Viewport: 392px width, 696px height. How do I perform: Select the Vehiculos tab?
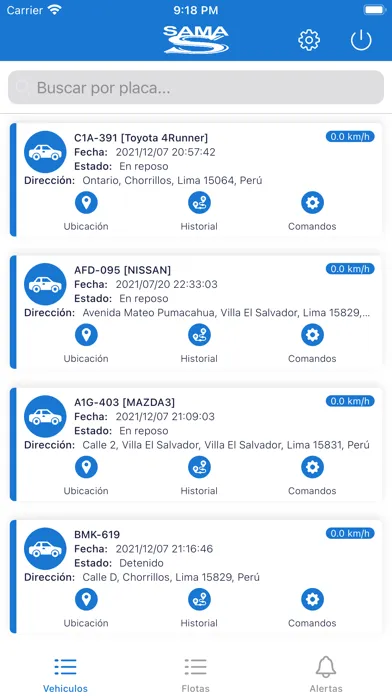click(65, 675)
